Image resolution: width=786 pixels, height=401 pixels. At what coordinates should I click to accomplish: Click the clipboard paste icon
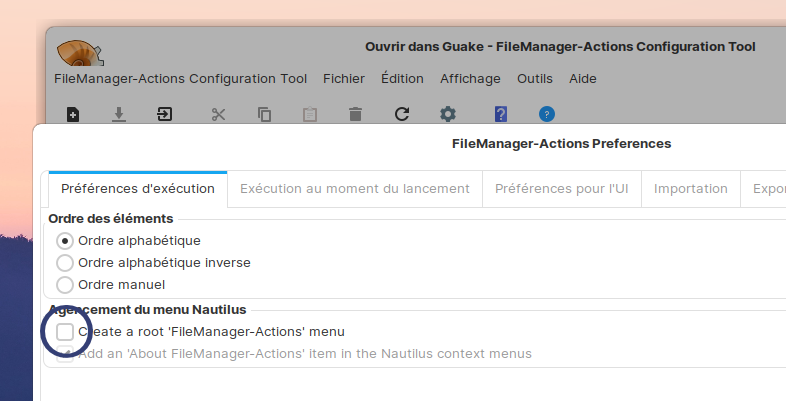310,114
